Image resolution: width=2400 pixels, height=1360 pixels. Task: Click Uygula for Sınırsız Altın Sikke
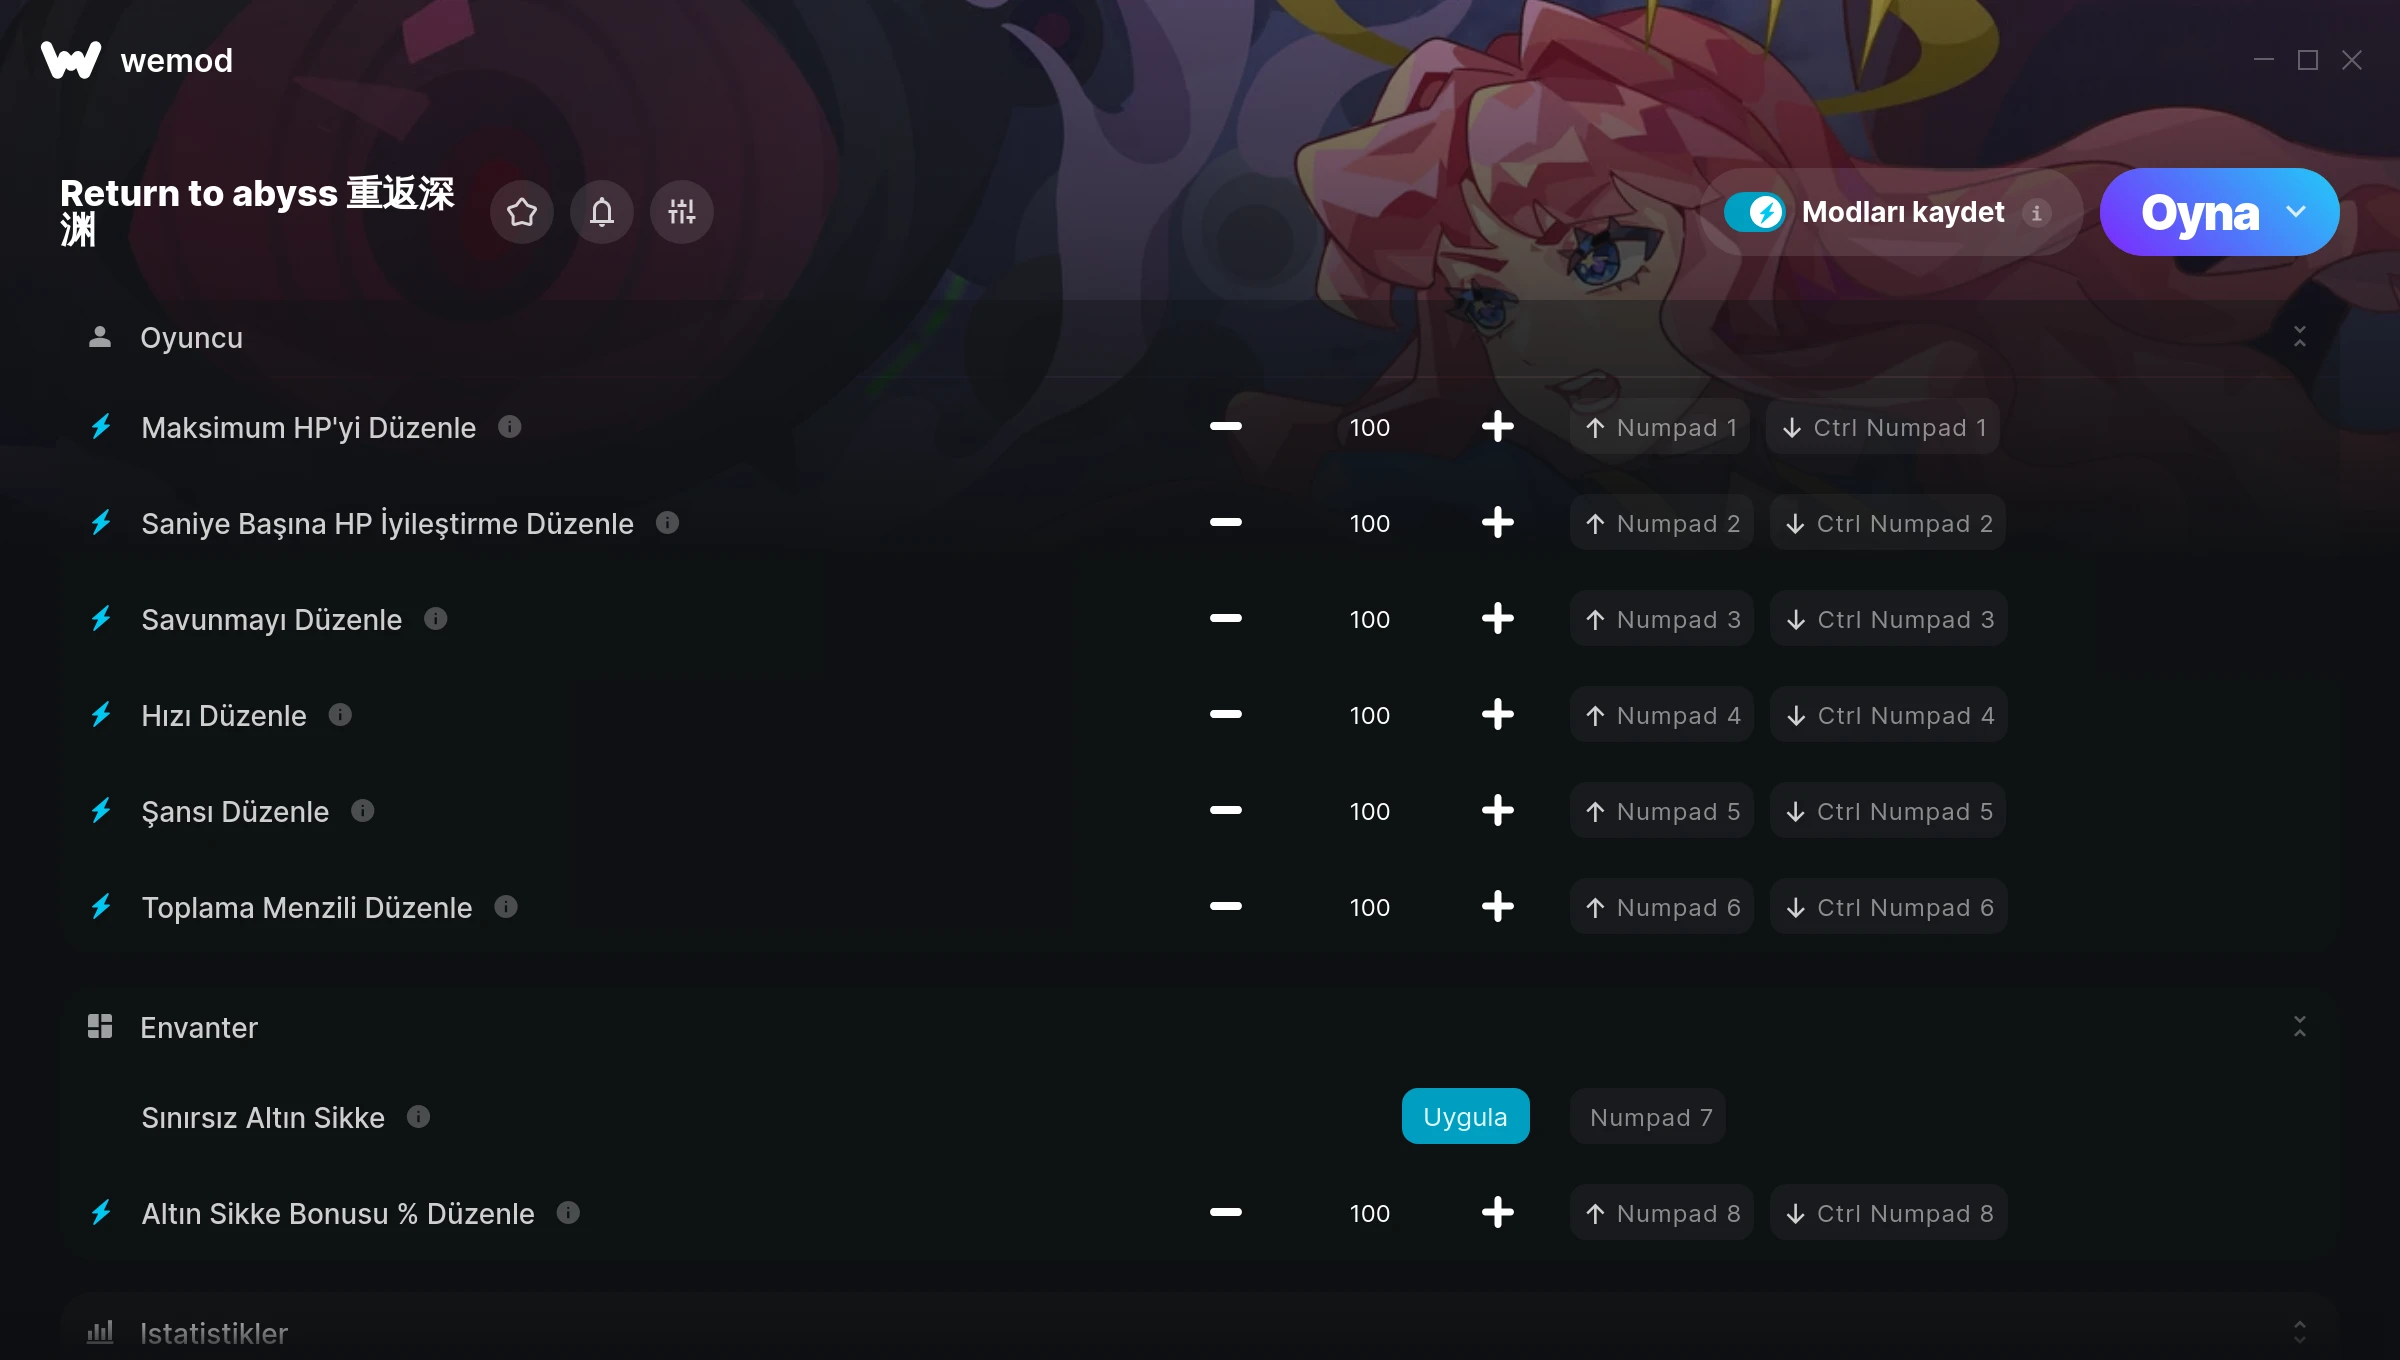[1466, 1117]
